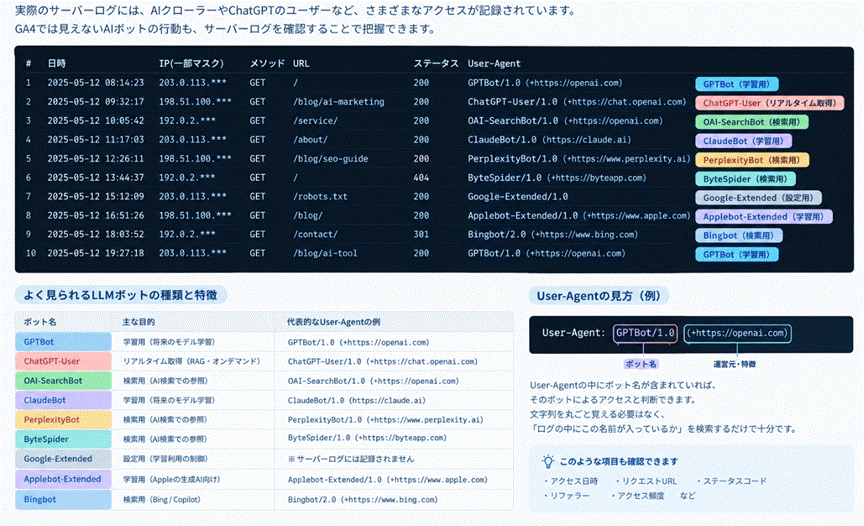Click the /blog/ai-marketing URL cell
This screenshot has height=526, width=864.
[339, 102]
